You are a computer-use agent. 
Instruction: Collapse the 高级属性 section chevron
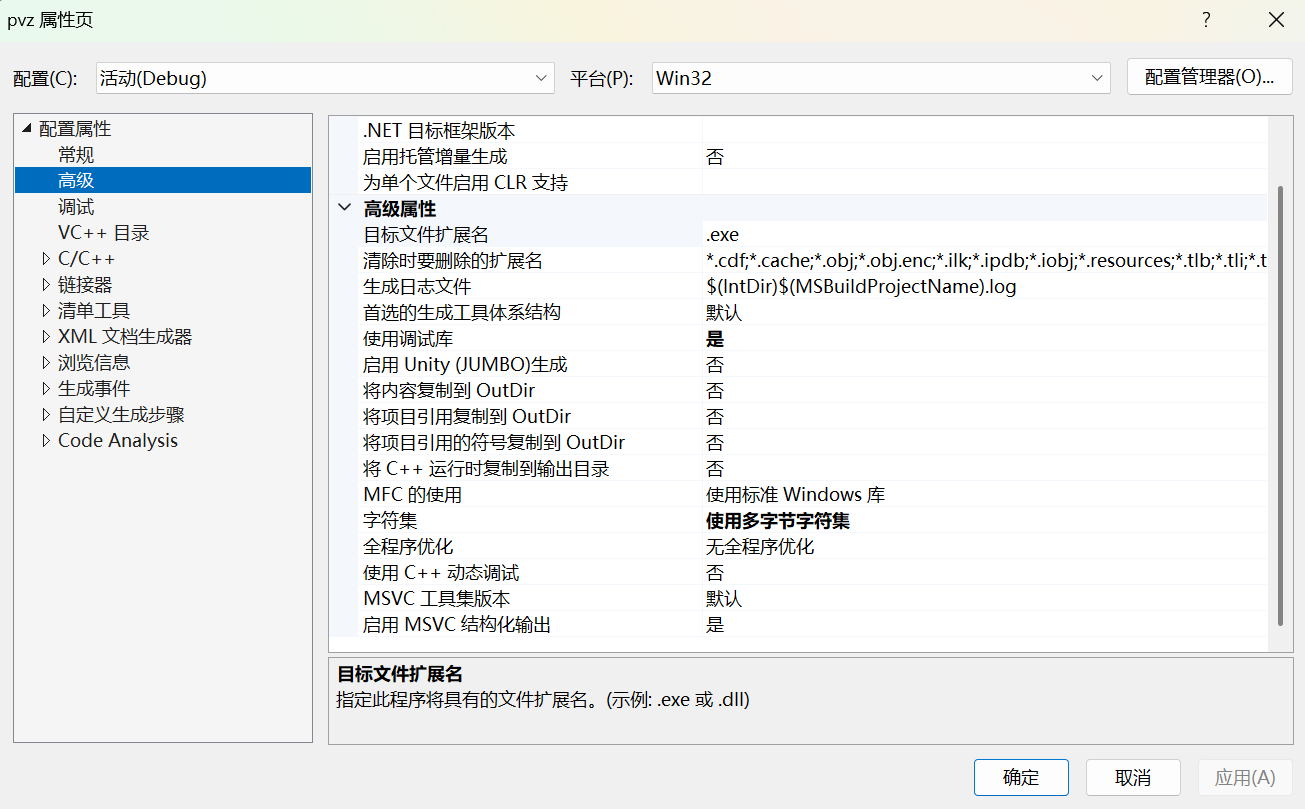click(345, 208)
